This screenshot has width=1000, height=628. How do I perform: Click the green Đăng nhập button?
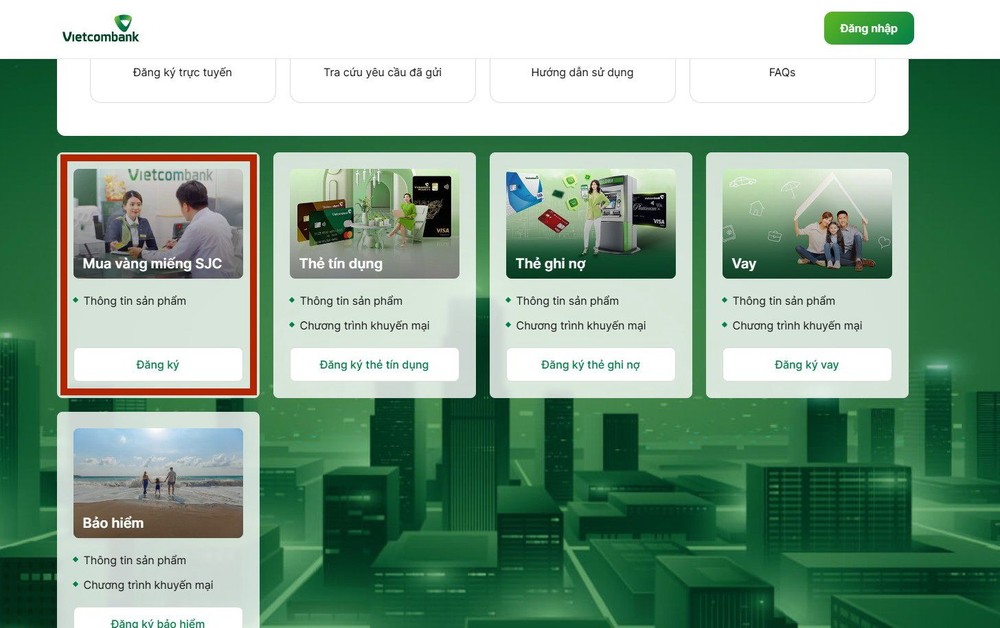[868, 28]
